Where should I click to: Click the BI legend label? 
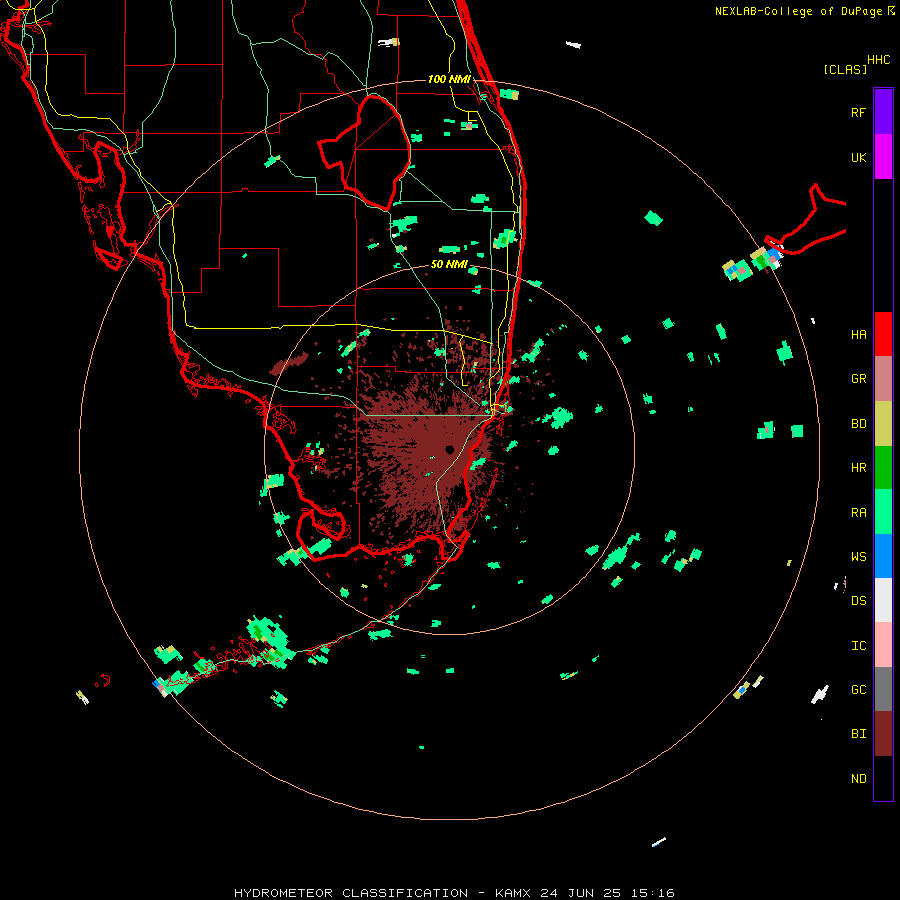point(858,734)
